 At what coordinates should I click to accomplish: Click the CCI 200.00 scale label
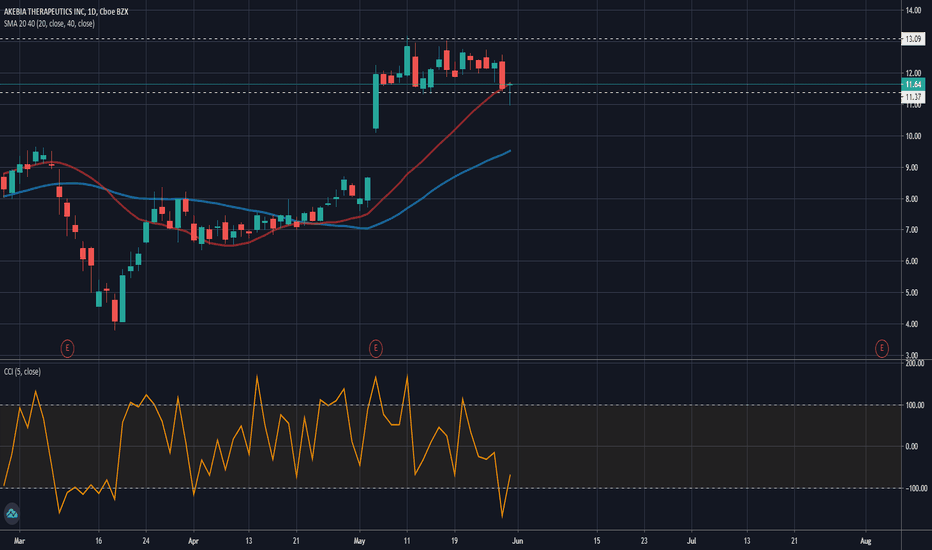(x=915, y=363)
